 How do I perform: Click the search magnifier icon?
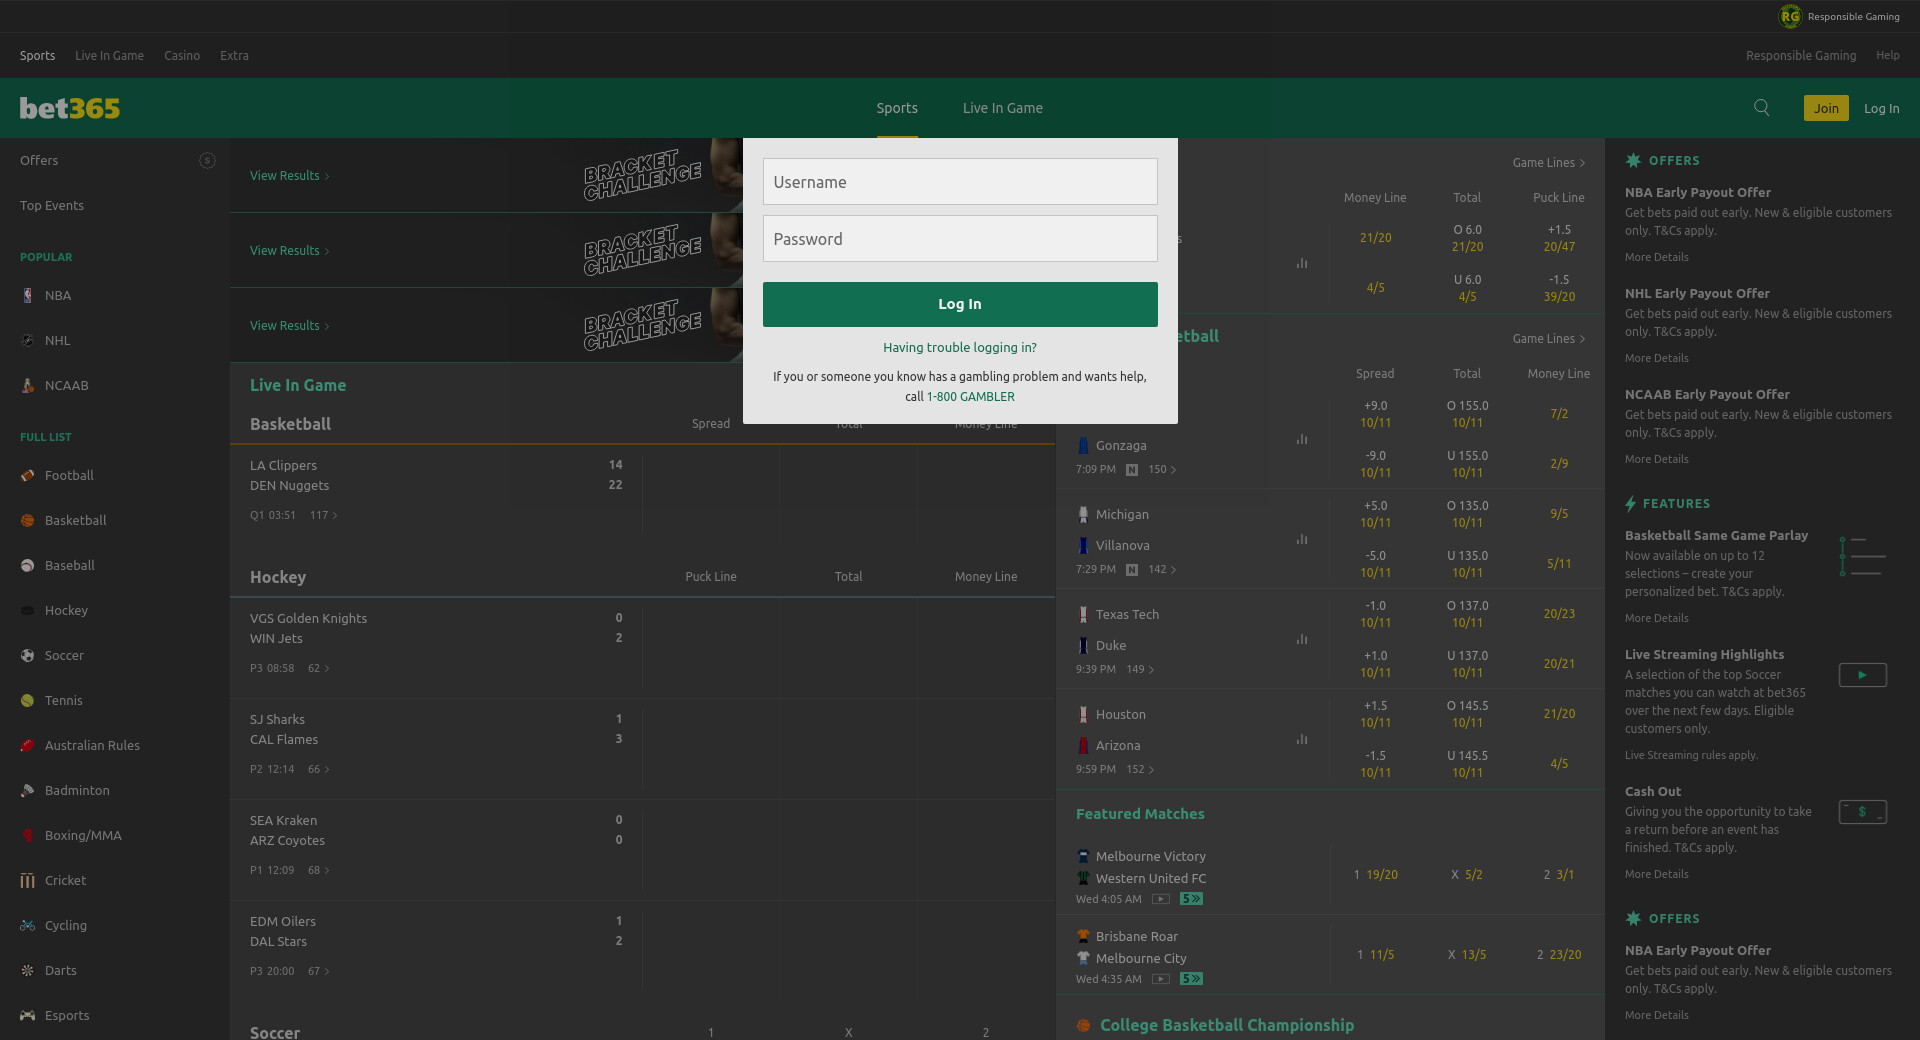[x=1761, y=108]
